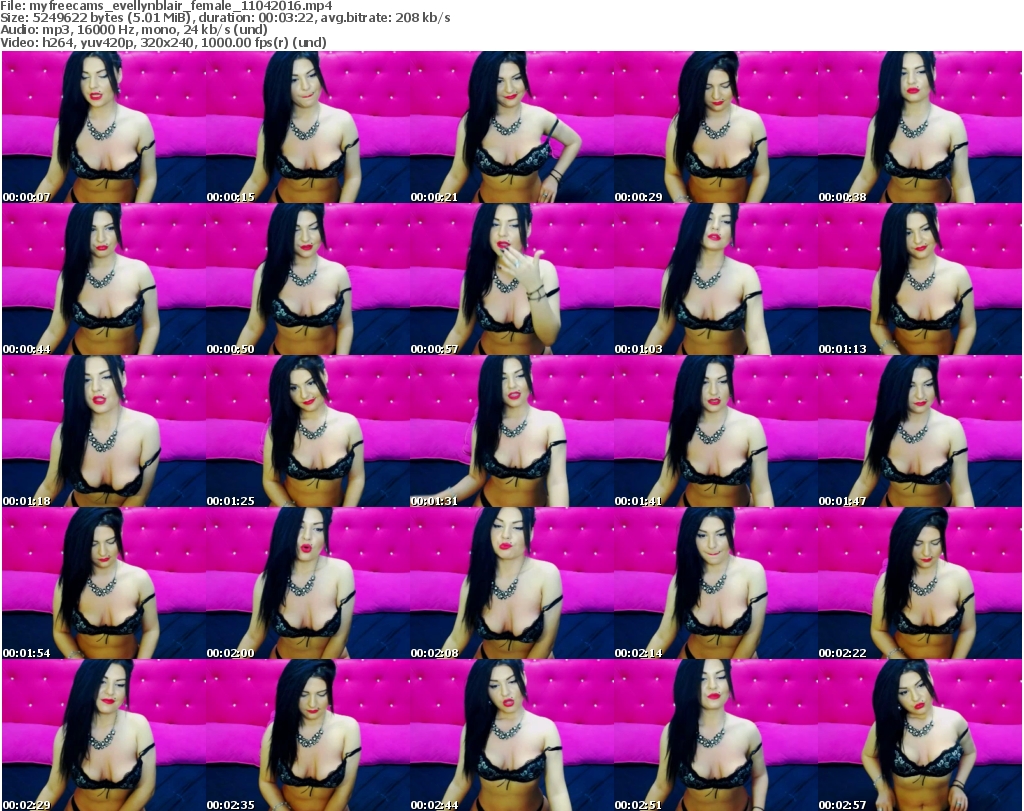Select the thumbnail stamped 00:00:07
Image resolution: width=1024 pixels, height=811 pixels.
pyautogui.click(x=104, y=127)
